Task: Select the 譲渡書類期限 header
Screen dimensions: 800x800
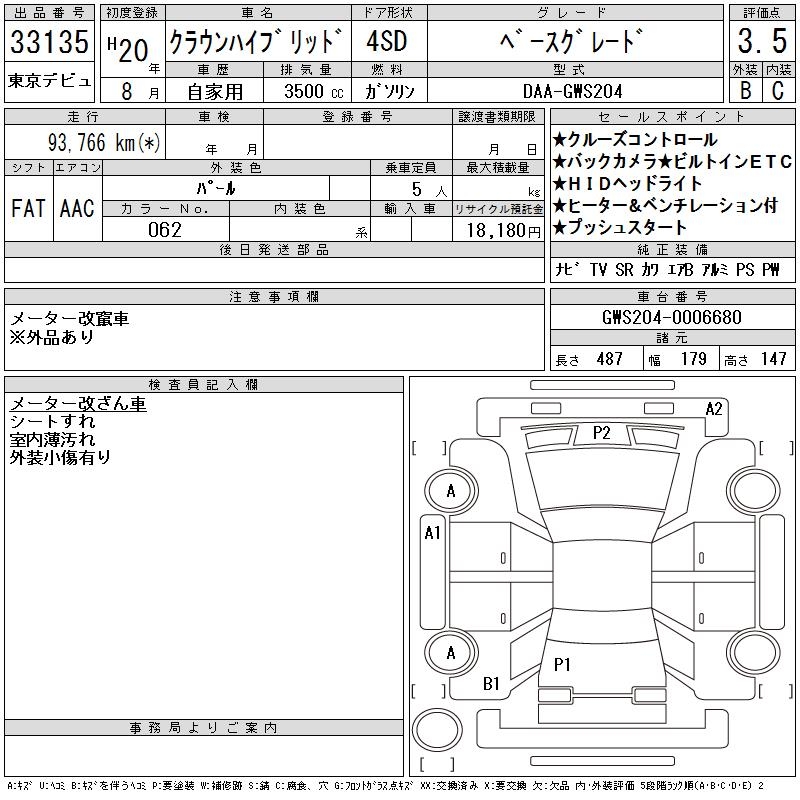Action: pos(497,117)
